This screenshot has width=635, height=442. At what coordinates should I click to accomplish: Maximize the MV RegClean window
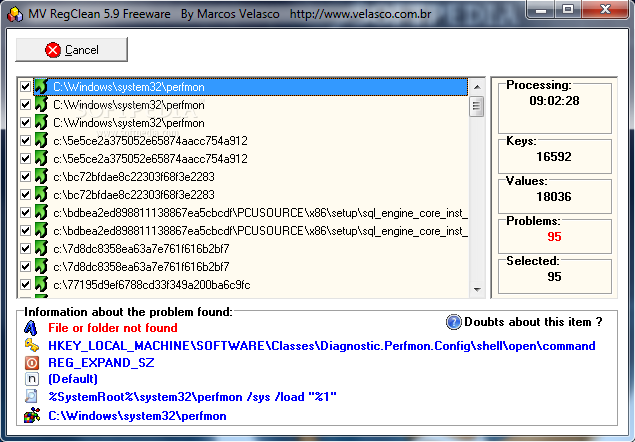568,10
